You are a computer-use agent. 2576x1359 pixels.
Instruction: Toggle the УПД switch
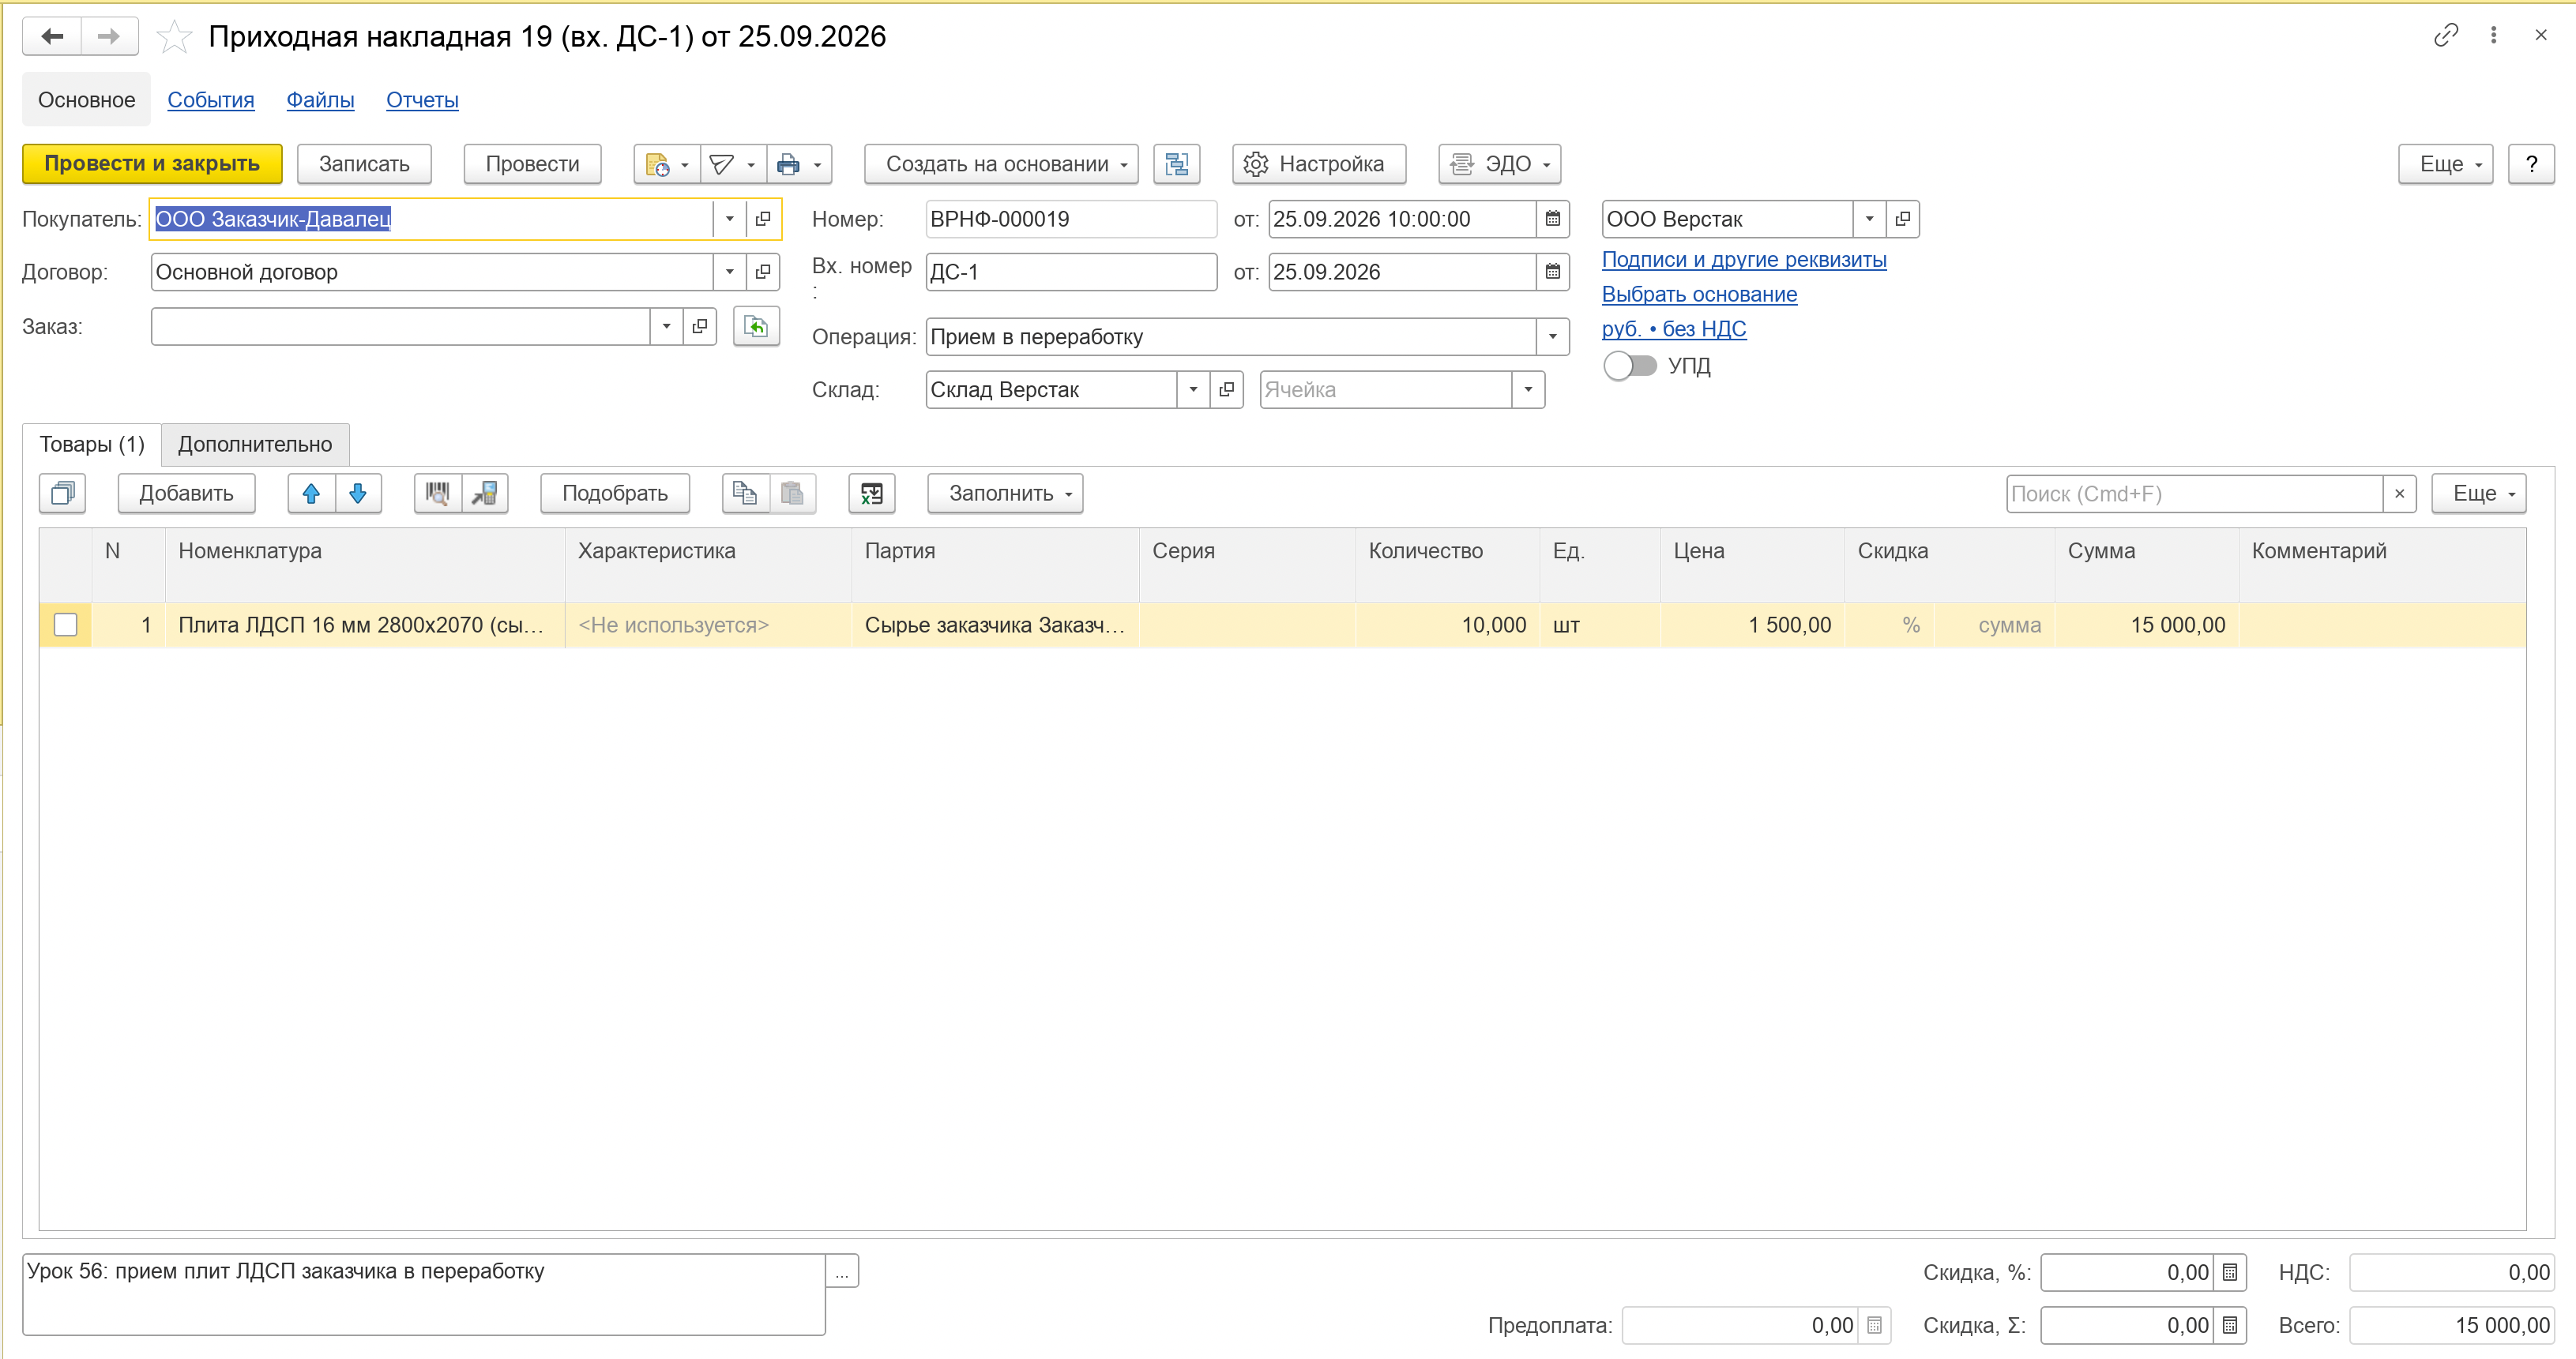pos(1630,365)
